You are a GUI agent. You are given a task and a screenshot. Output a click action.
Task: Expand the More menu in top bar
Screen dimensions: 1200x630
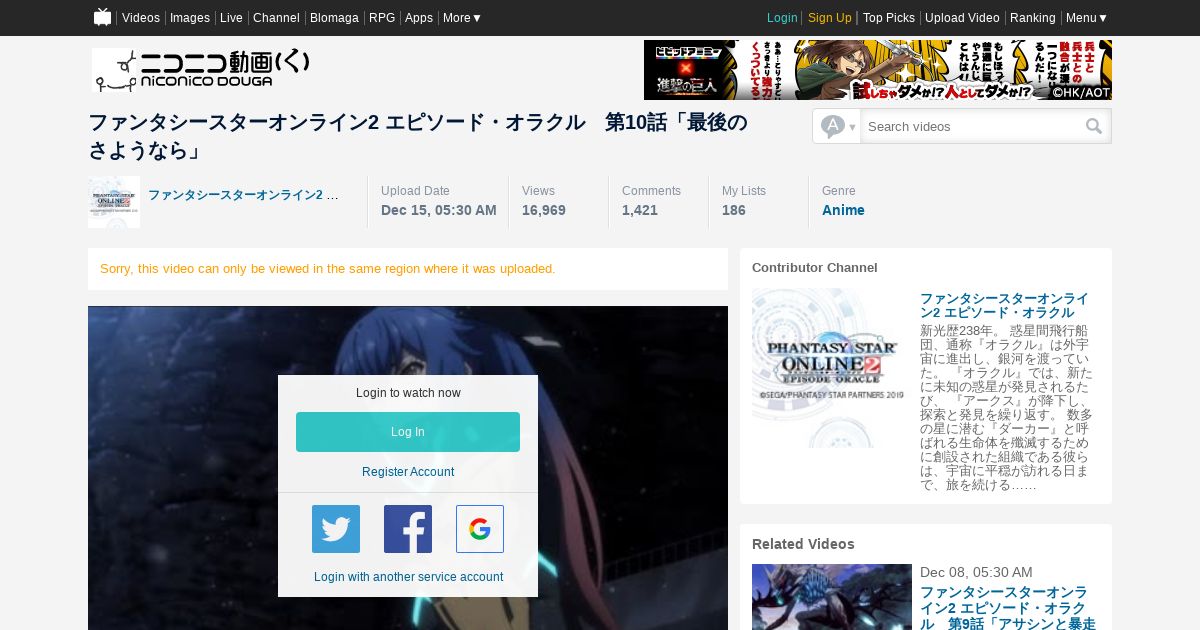[x=462, y=18]
